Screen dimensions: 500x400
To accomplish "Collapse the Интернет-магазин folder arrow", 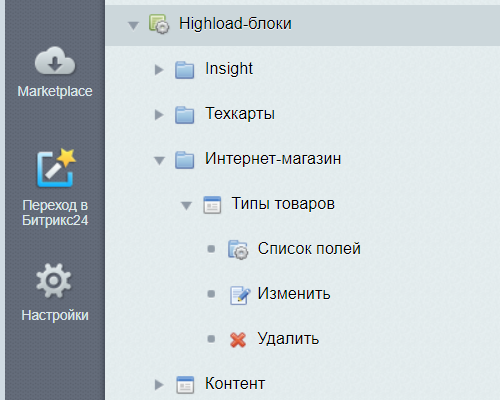I will [x=159, y=161].
